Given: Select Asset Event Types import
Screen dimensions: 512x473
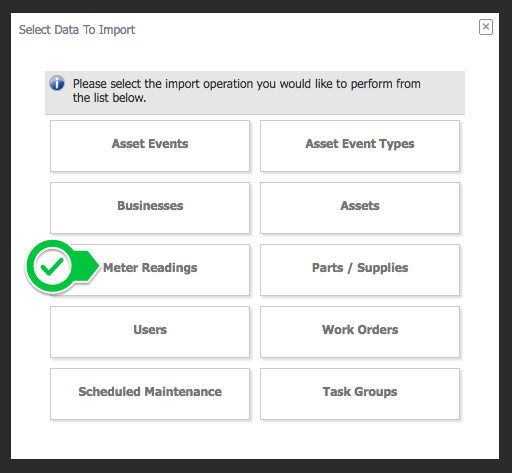Looking at the screenshot, I should (360, 146).
